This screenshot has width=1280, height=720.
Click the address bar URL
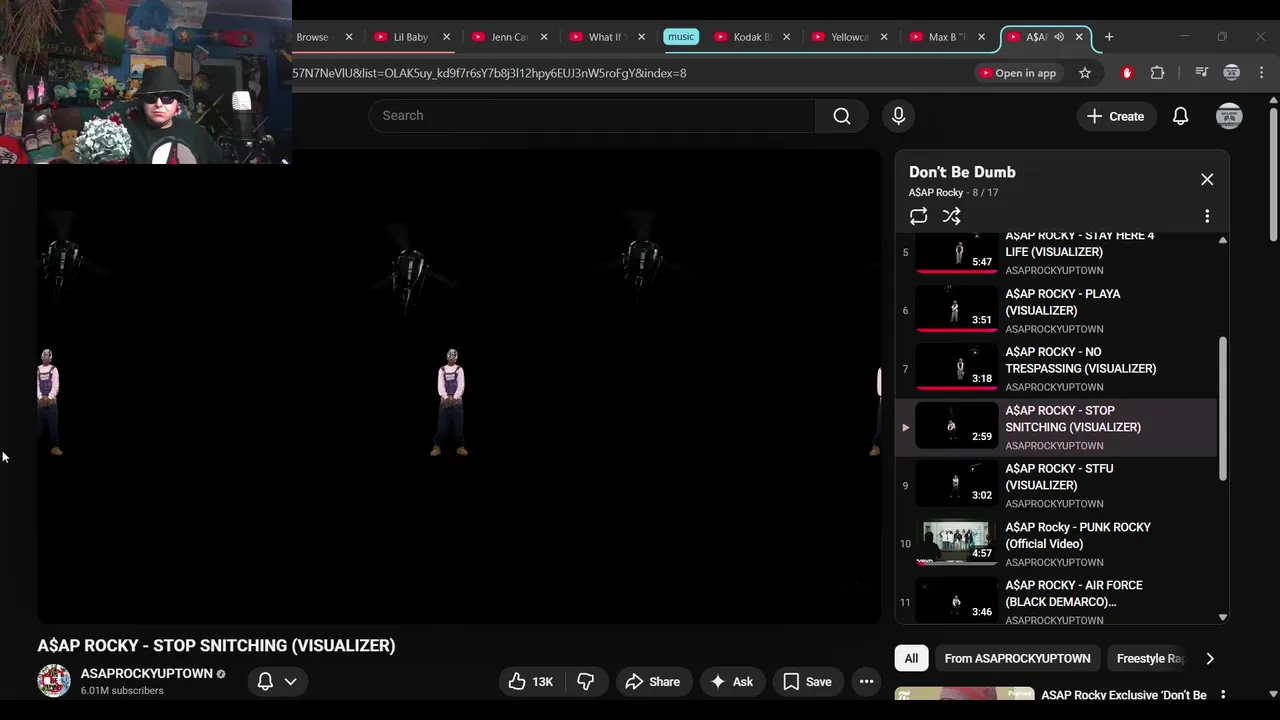490,73
